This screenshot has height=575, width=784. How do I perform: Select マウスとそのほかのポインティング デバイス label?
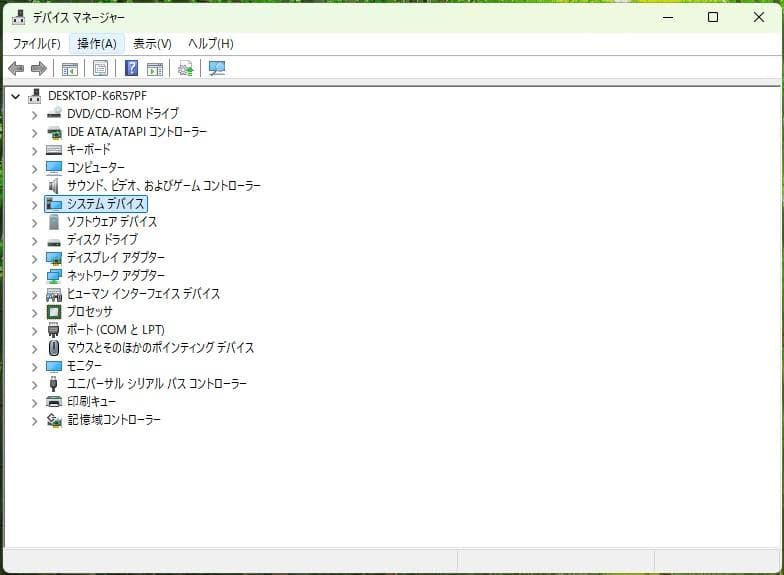[x=160, y=348]
